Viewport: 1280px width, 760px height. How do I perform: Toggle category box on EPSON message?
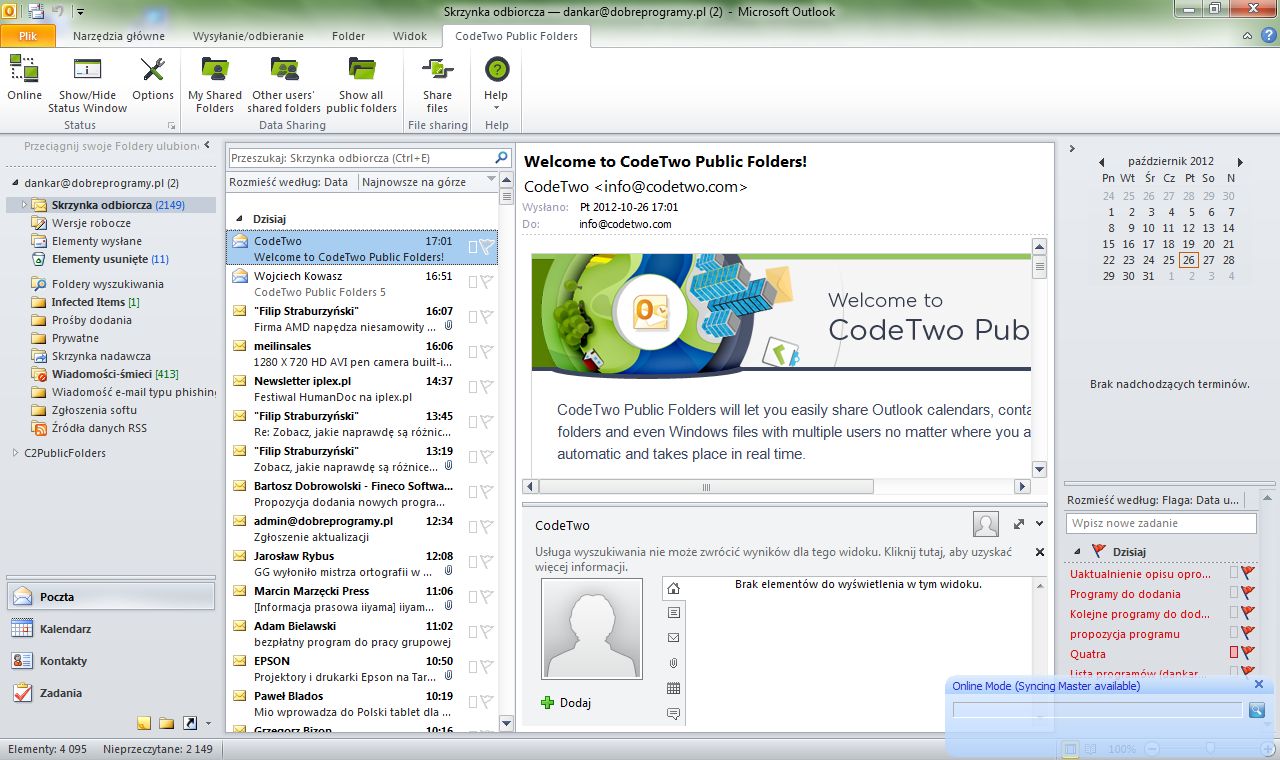click(473, 667)
